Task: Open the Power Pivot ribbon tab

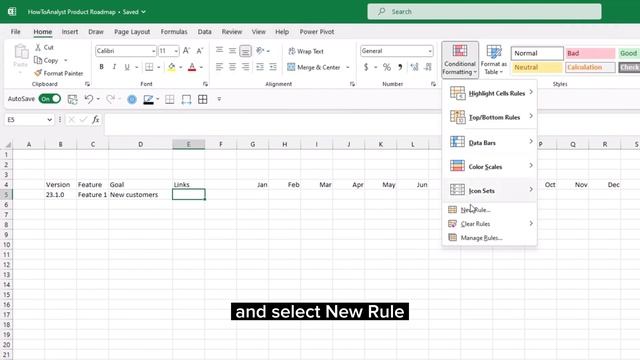Action: [317, 32]
